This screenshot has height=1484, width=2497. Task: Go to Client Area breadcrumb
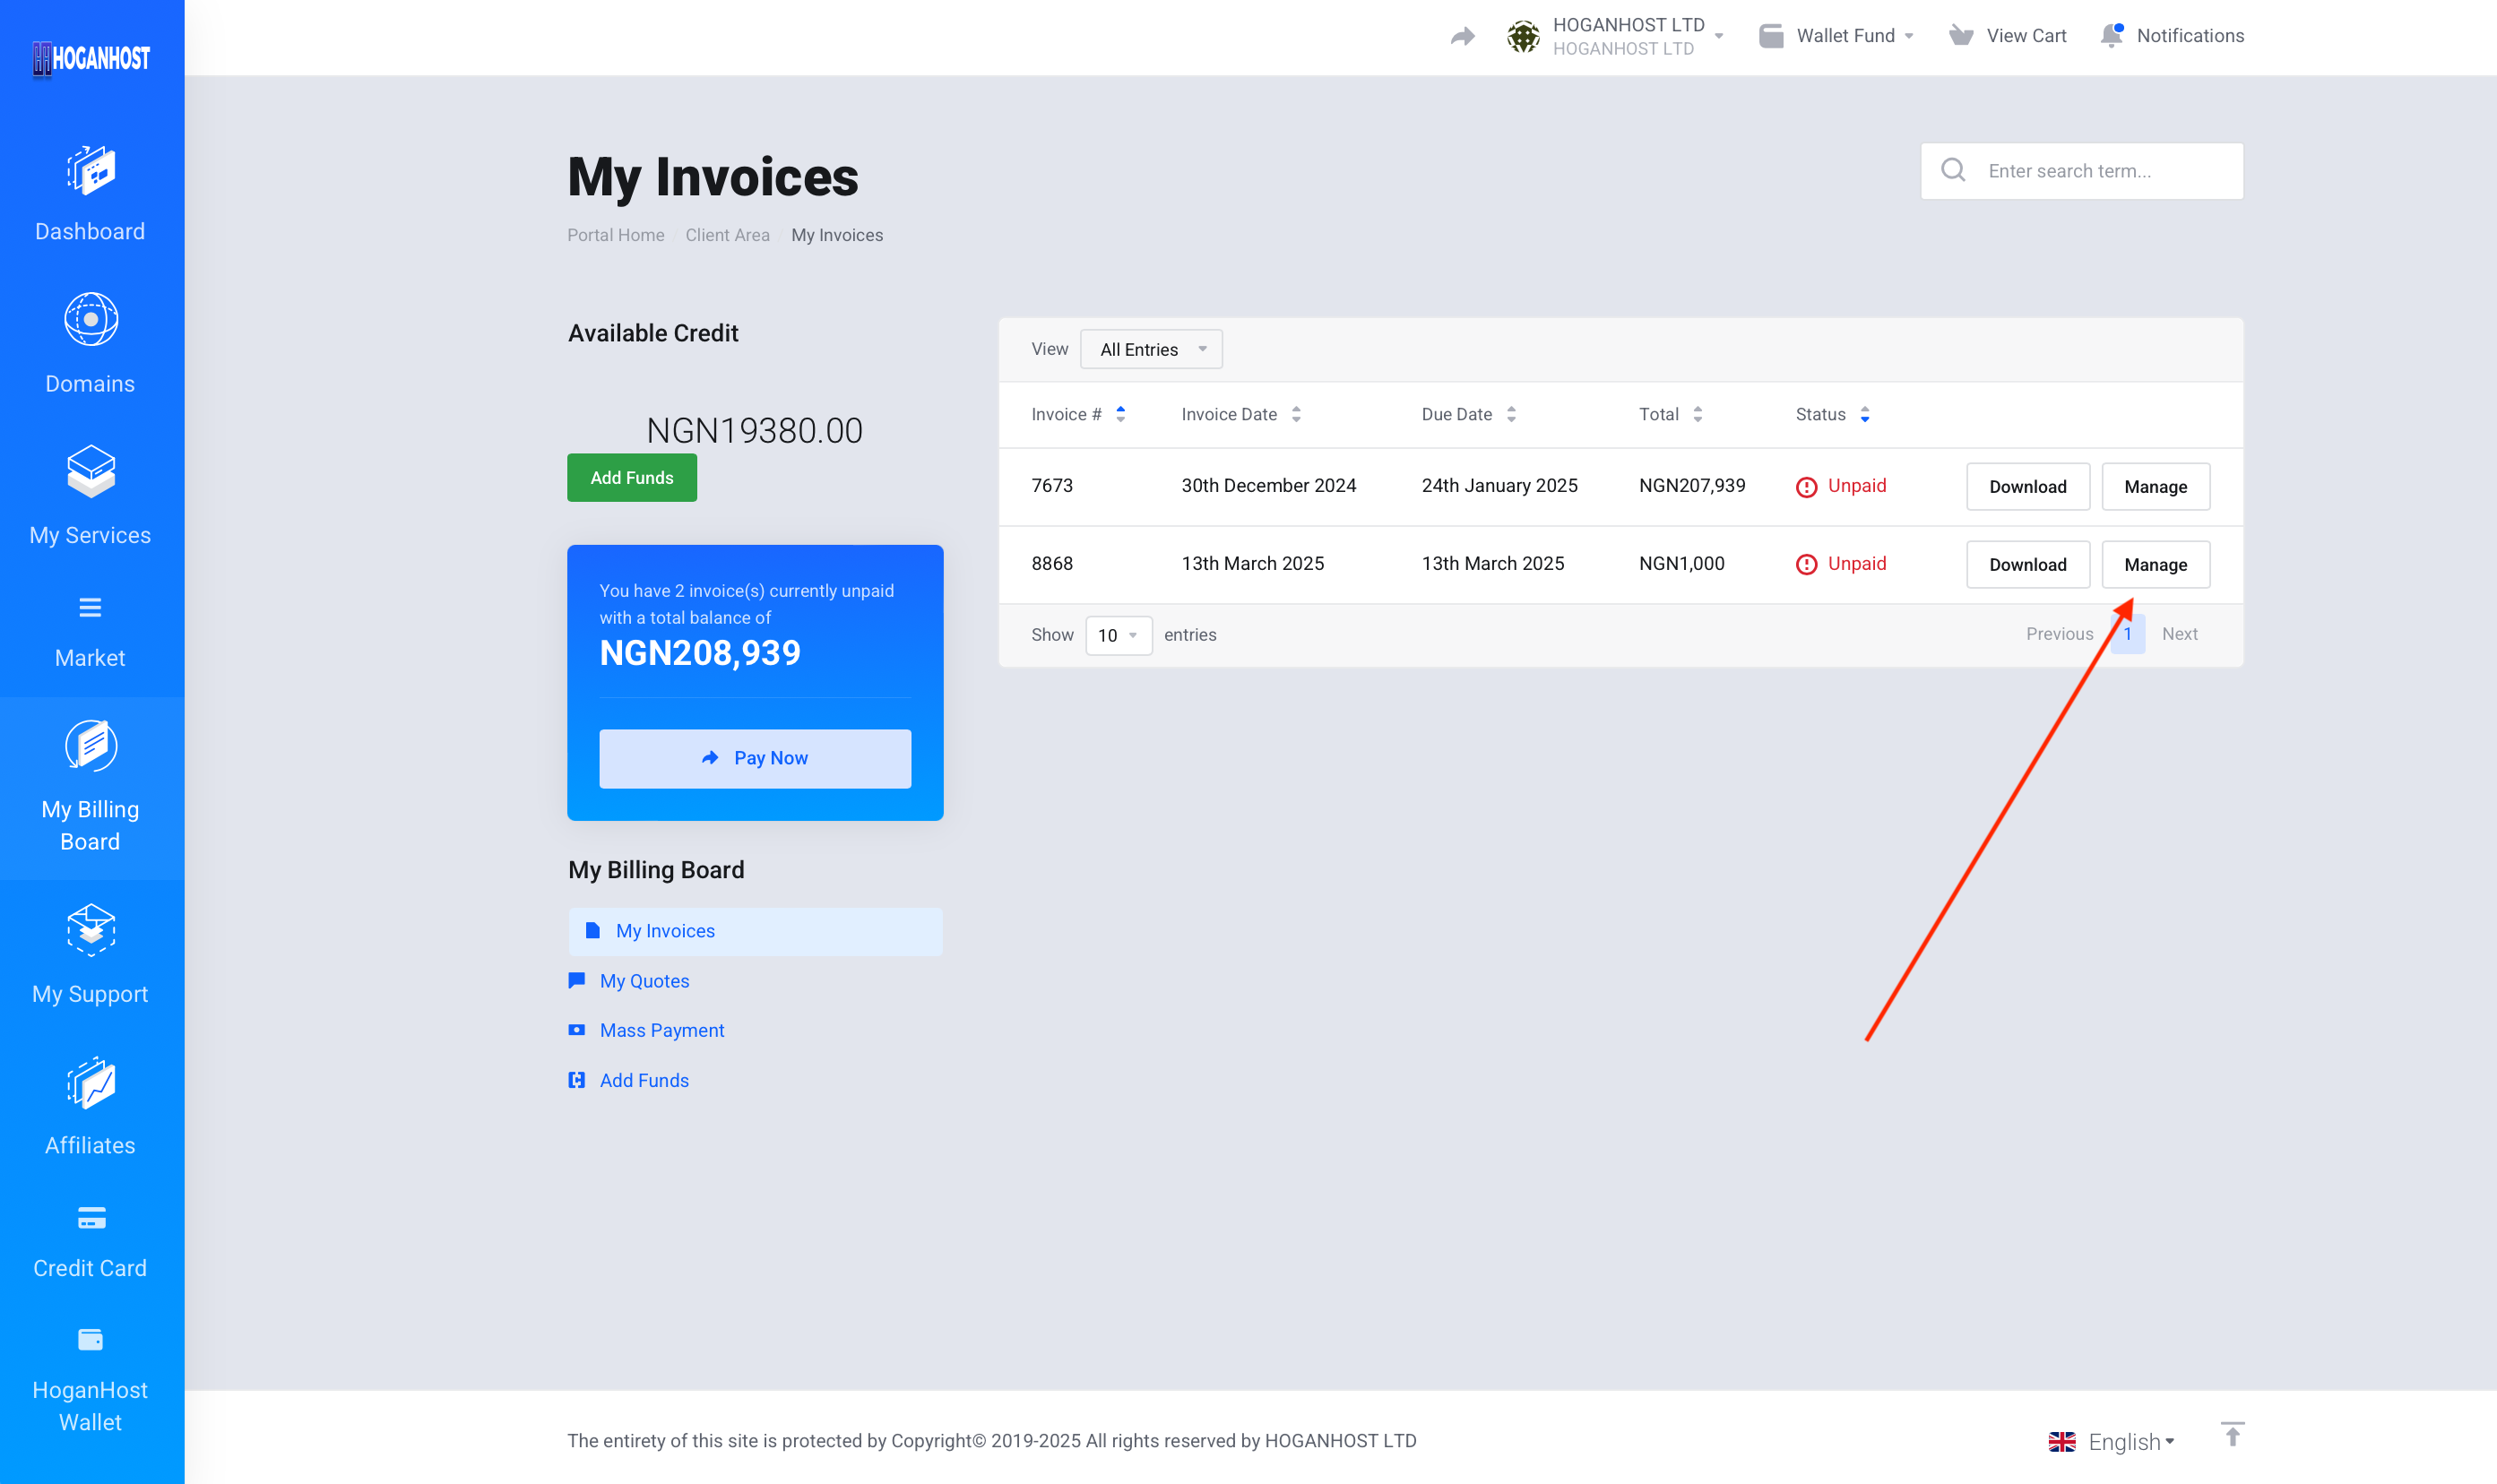(727, 235)
